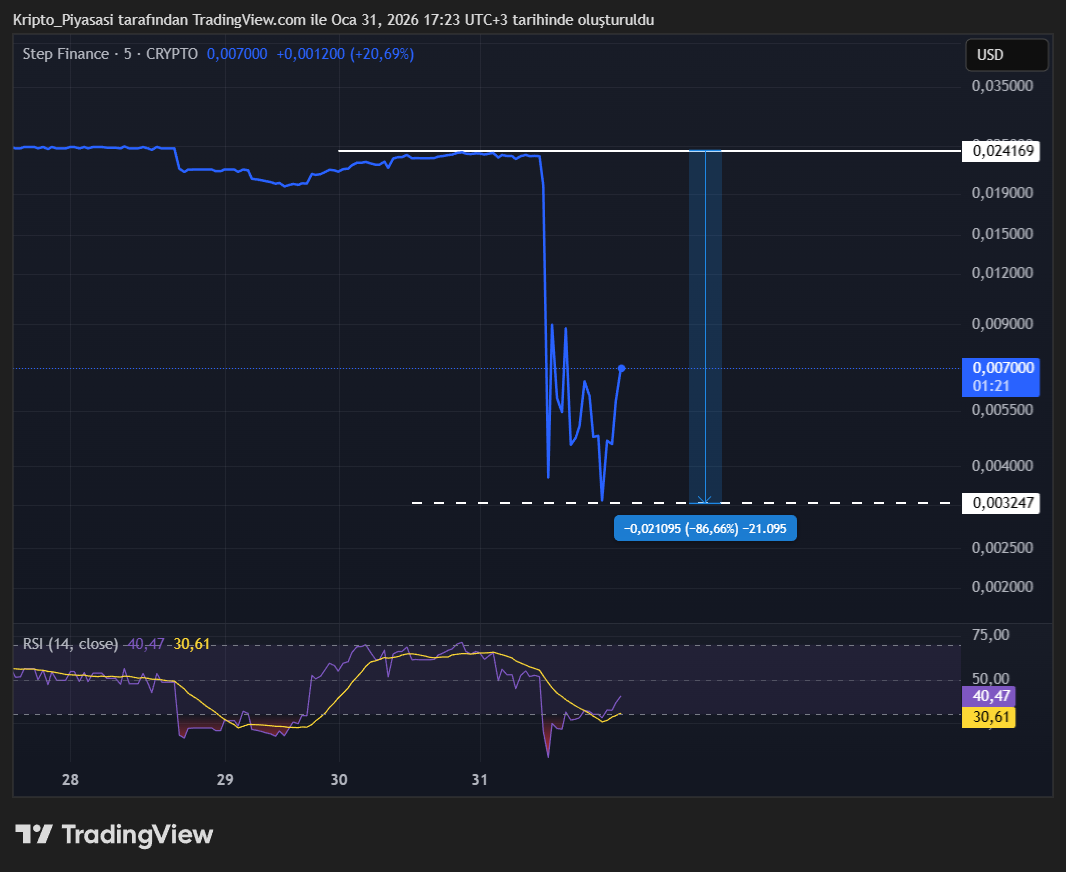Select the -86,66% measurement result label
The width and height of the screenshot is (1066, 872).
(x=705, y=529)
